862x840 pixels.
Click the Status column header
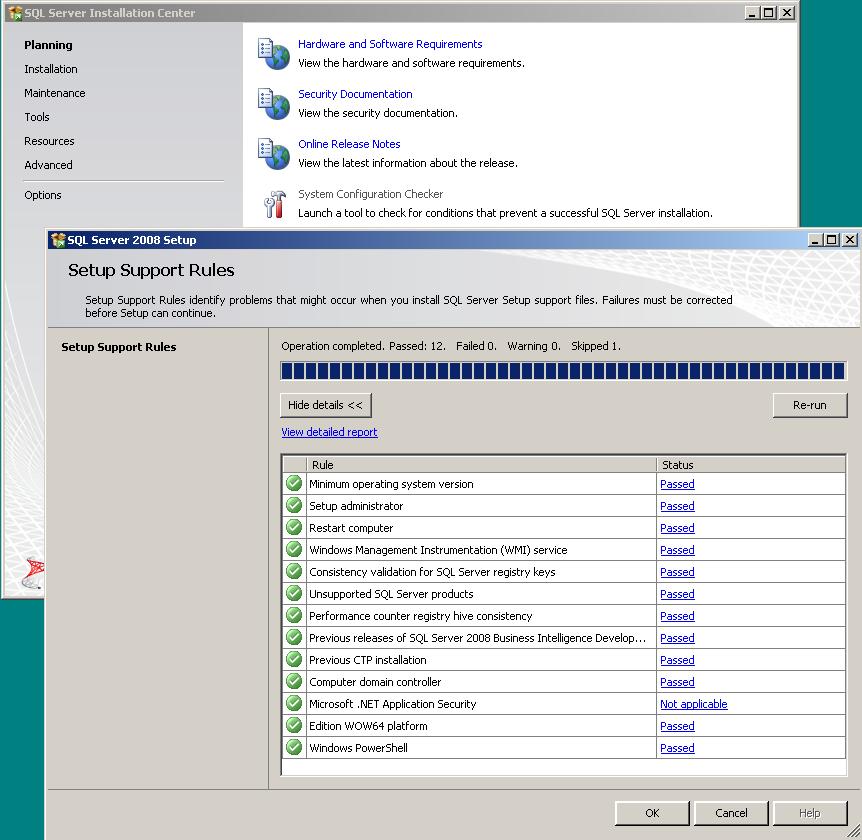point(751,465)
